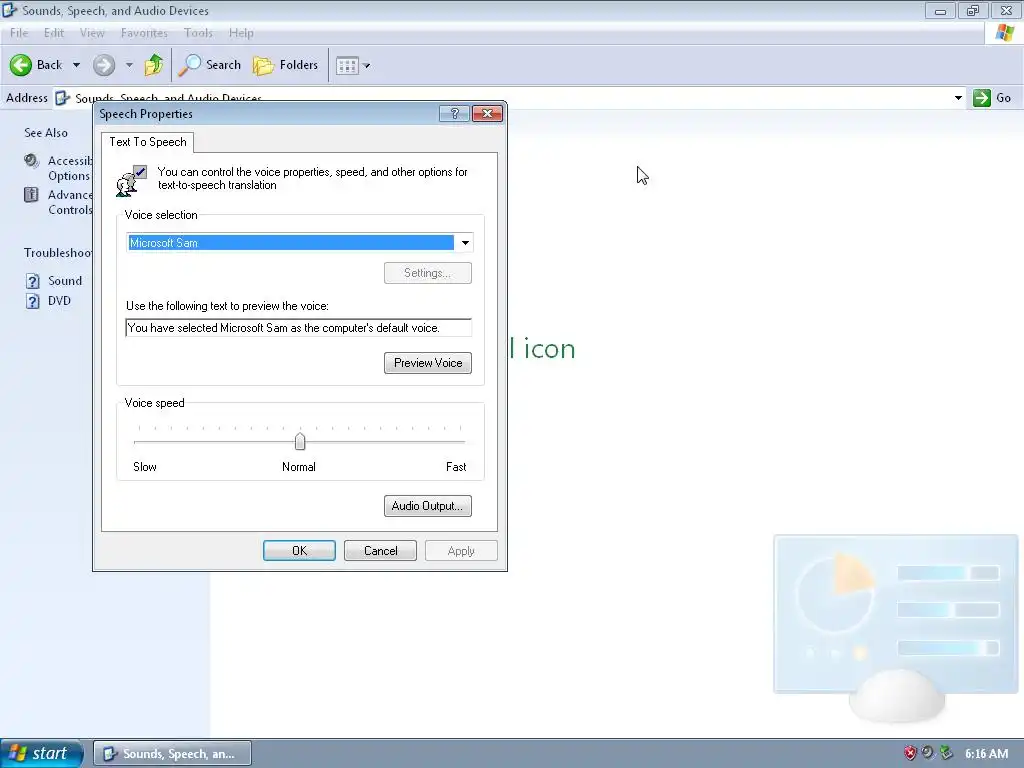Click the volume tray icon

[x=927, y=753]
